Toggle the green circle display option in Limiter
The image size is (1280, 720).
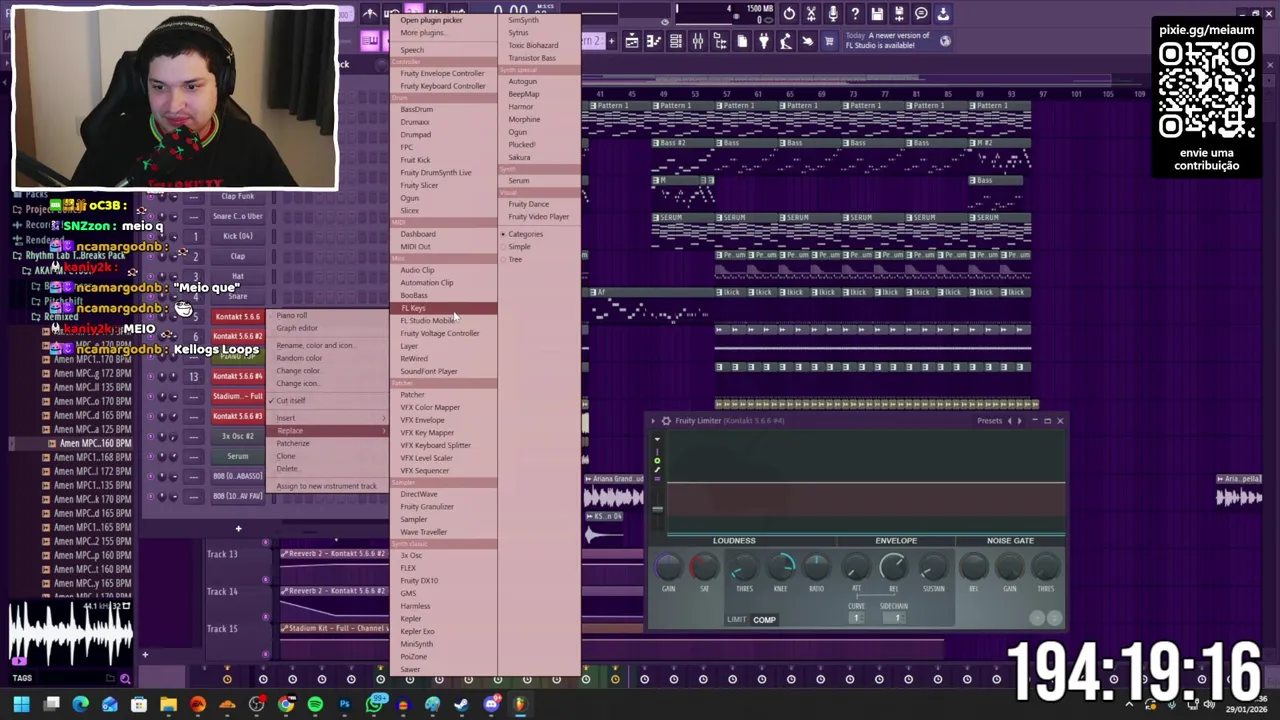[657, 461]
